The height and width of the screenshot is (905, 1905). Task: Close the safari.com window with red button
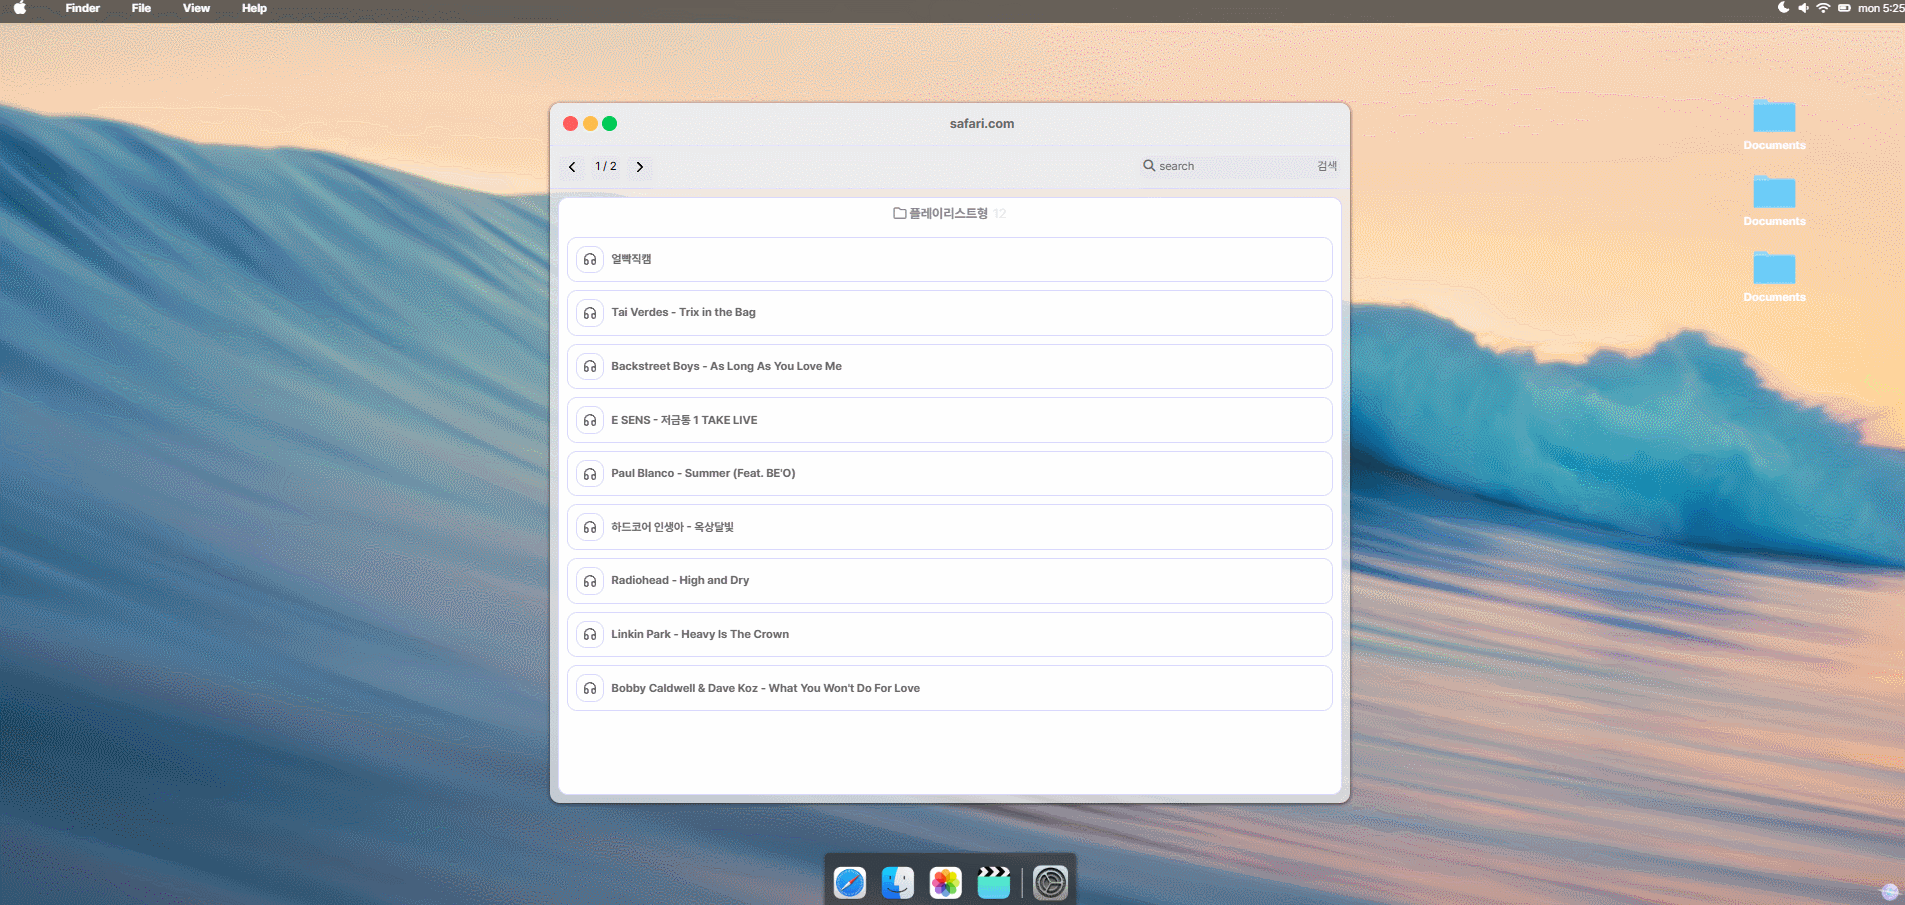tap(571, 124)
